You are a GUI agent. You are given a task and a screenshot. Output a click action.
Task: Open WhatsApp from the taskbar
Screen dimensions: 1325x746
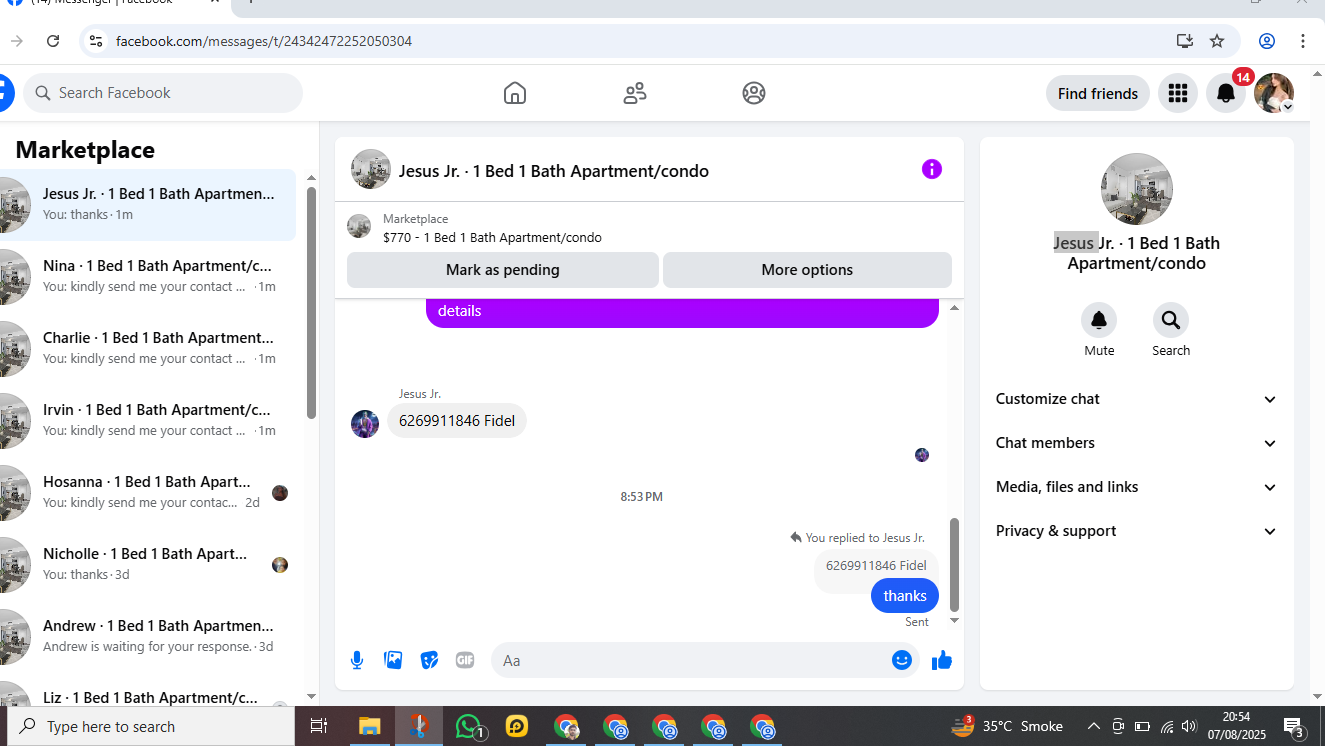click(469, 727)
